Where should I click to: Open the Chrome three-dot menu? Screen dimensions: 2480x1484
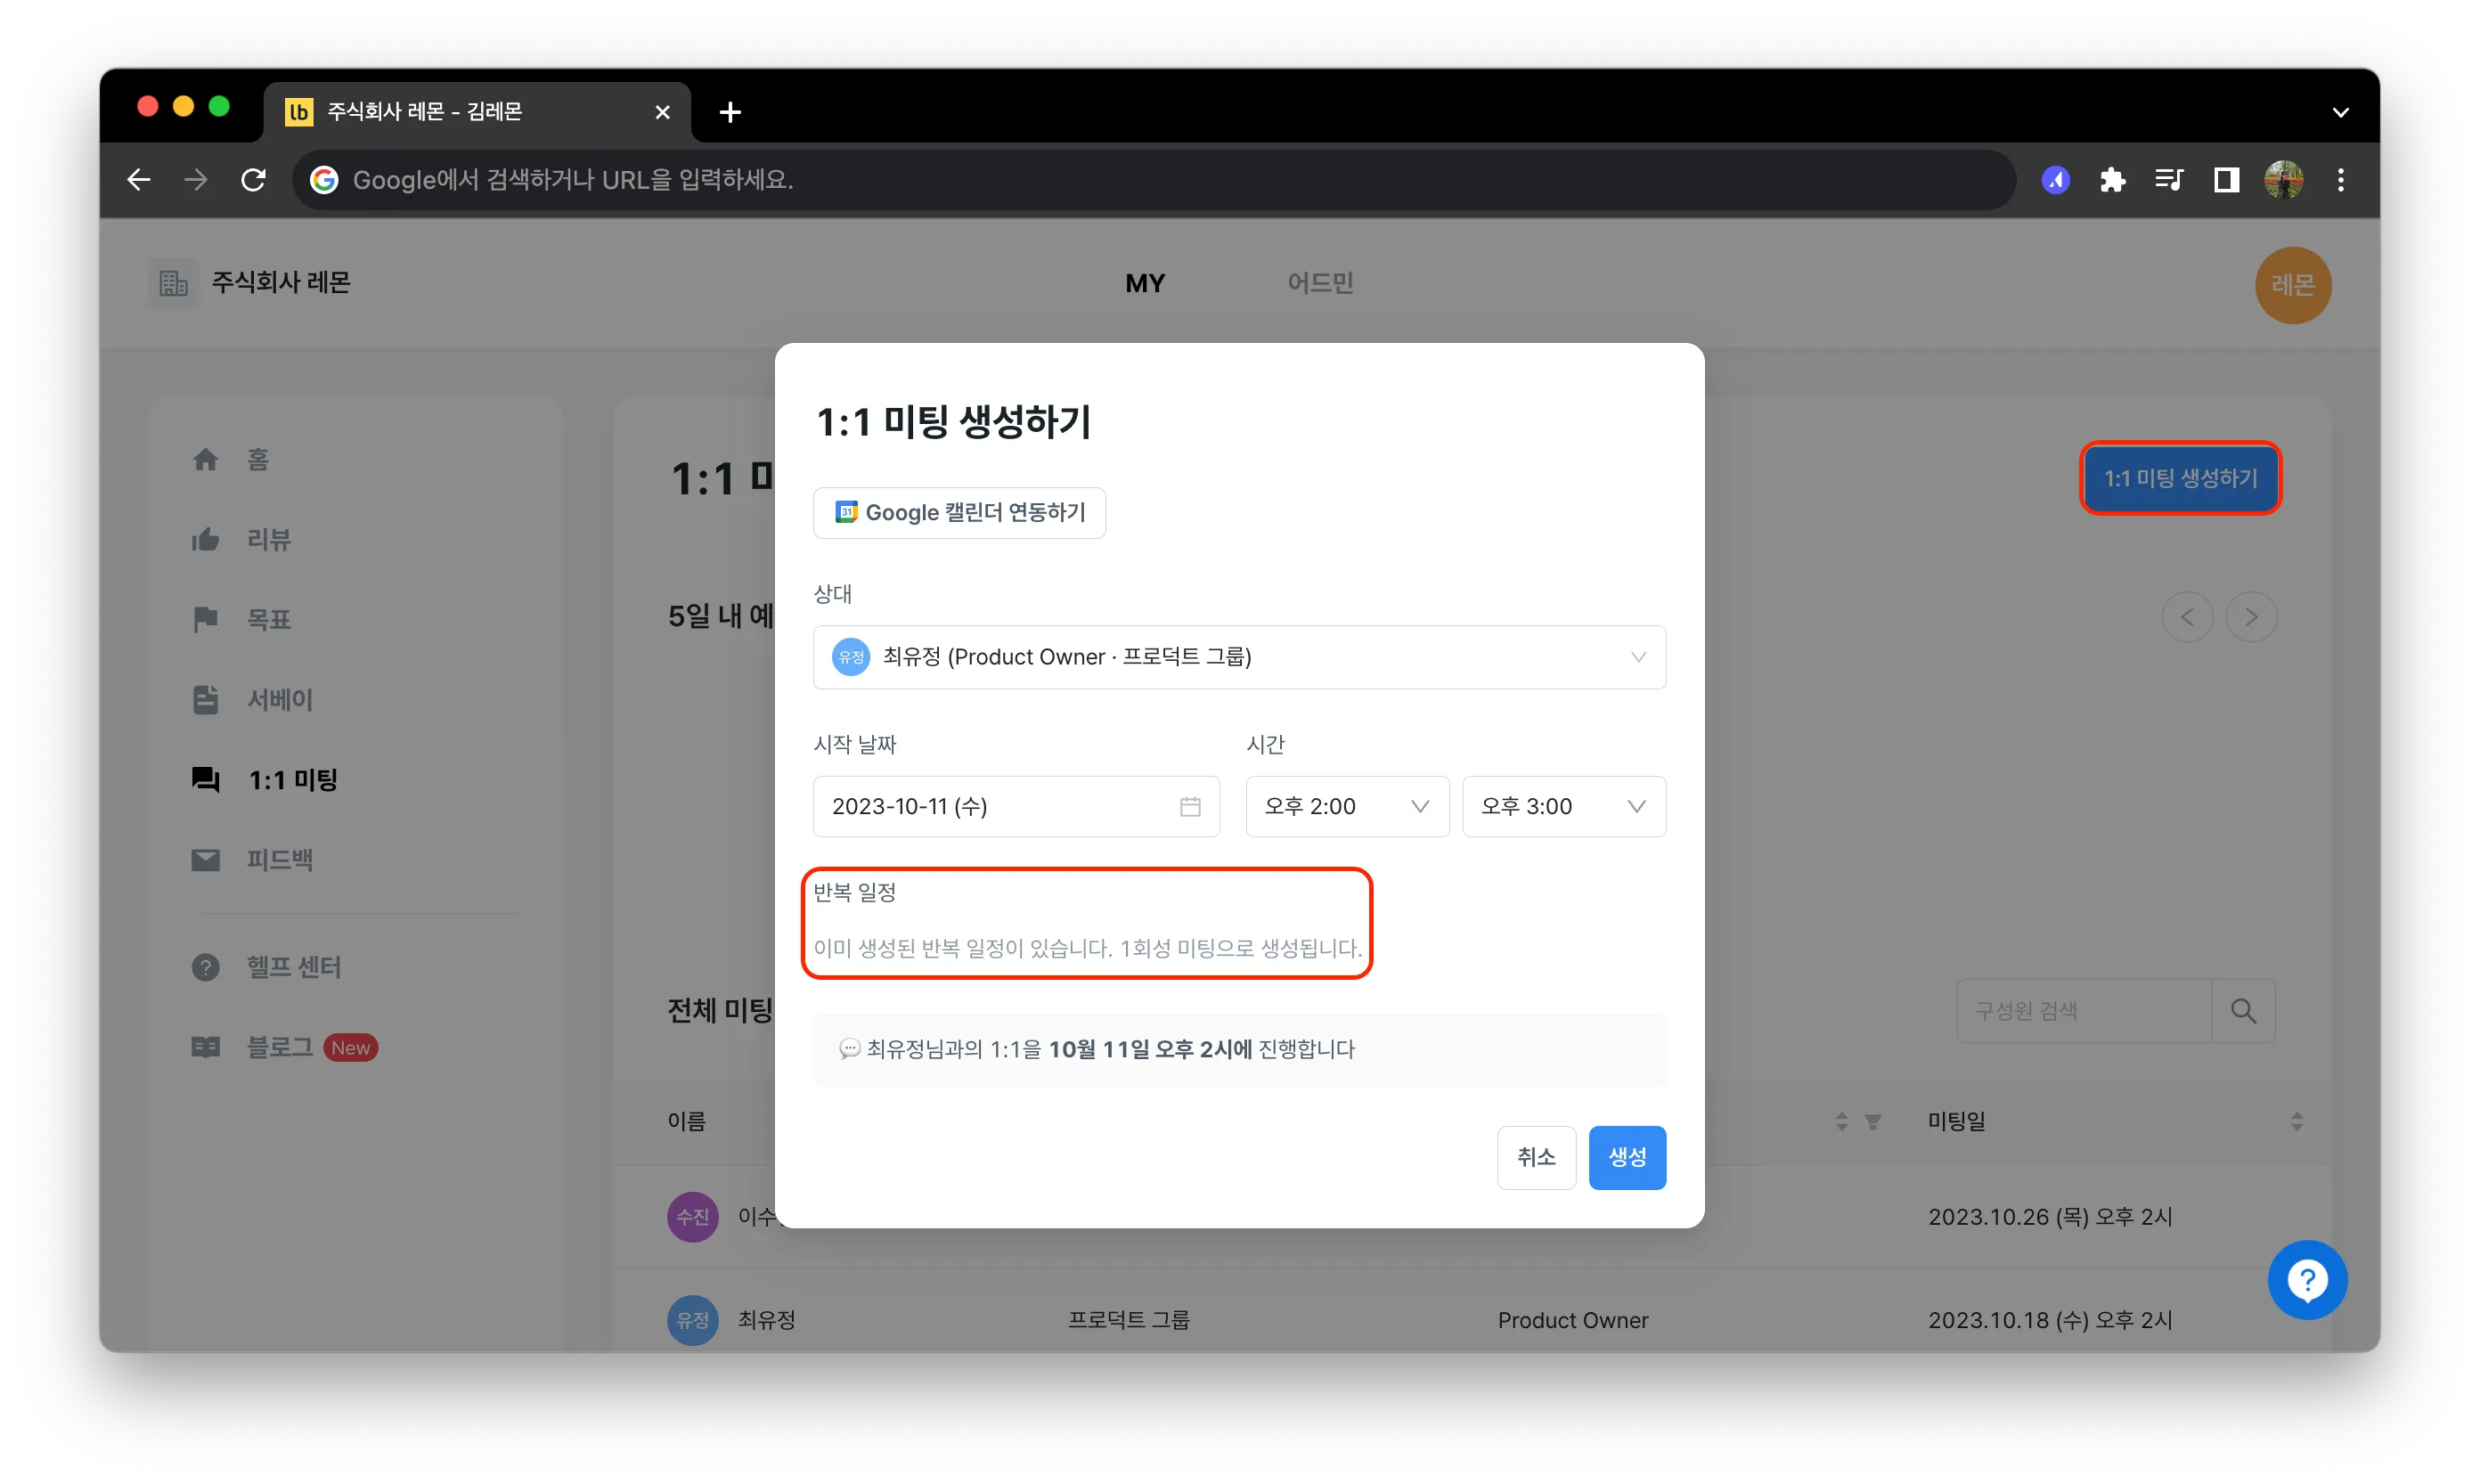(x=2341, y=180)
